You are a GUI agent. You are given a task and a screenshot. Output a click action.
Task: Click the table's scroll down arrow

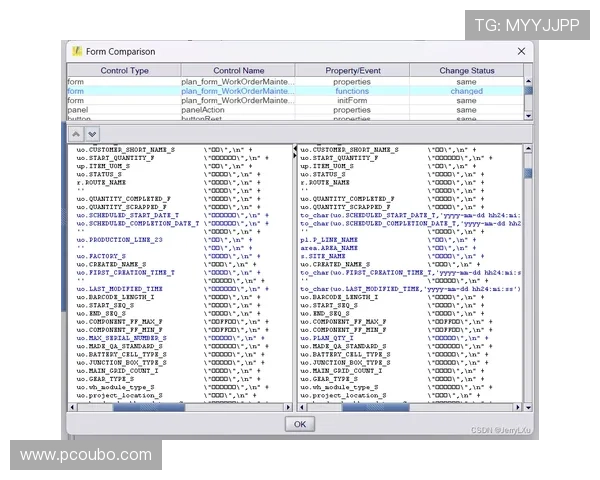tap(529, 116)
